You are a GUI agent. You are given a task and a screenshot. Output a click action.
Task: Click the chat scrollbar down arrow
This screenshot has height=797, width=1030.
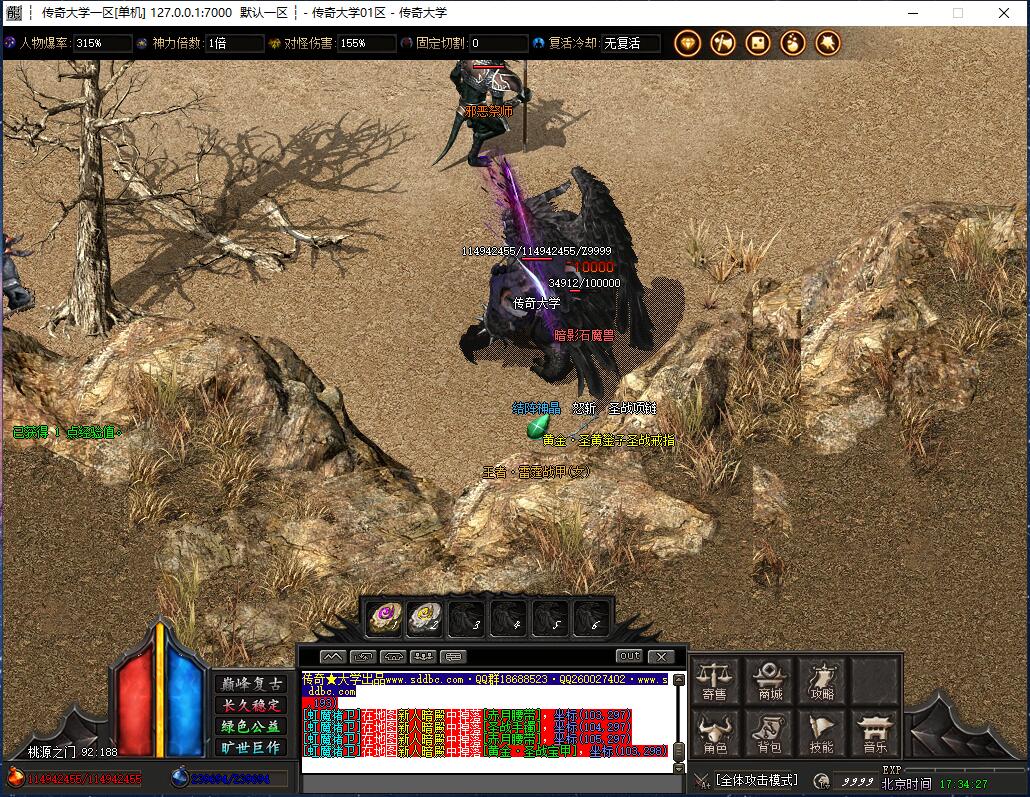[x=679, y=767]
